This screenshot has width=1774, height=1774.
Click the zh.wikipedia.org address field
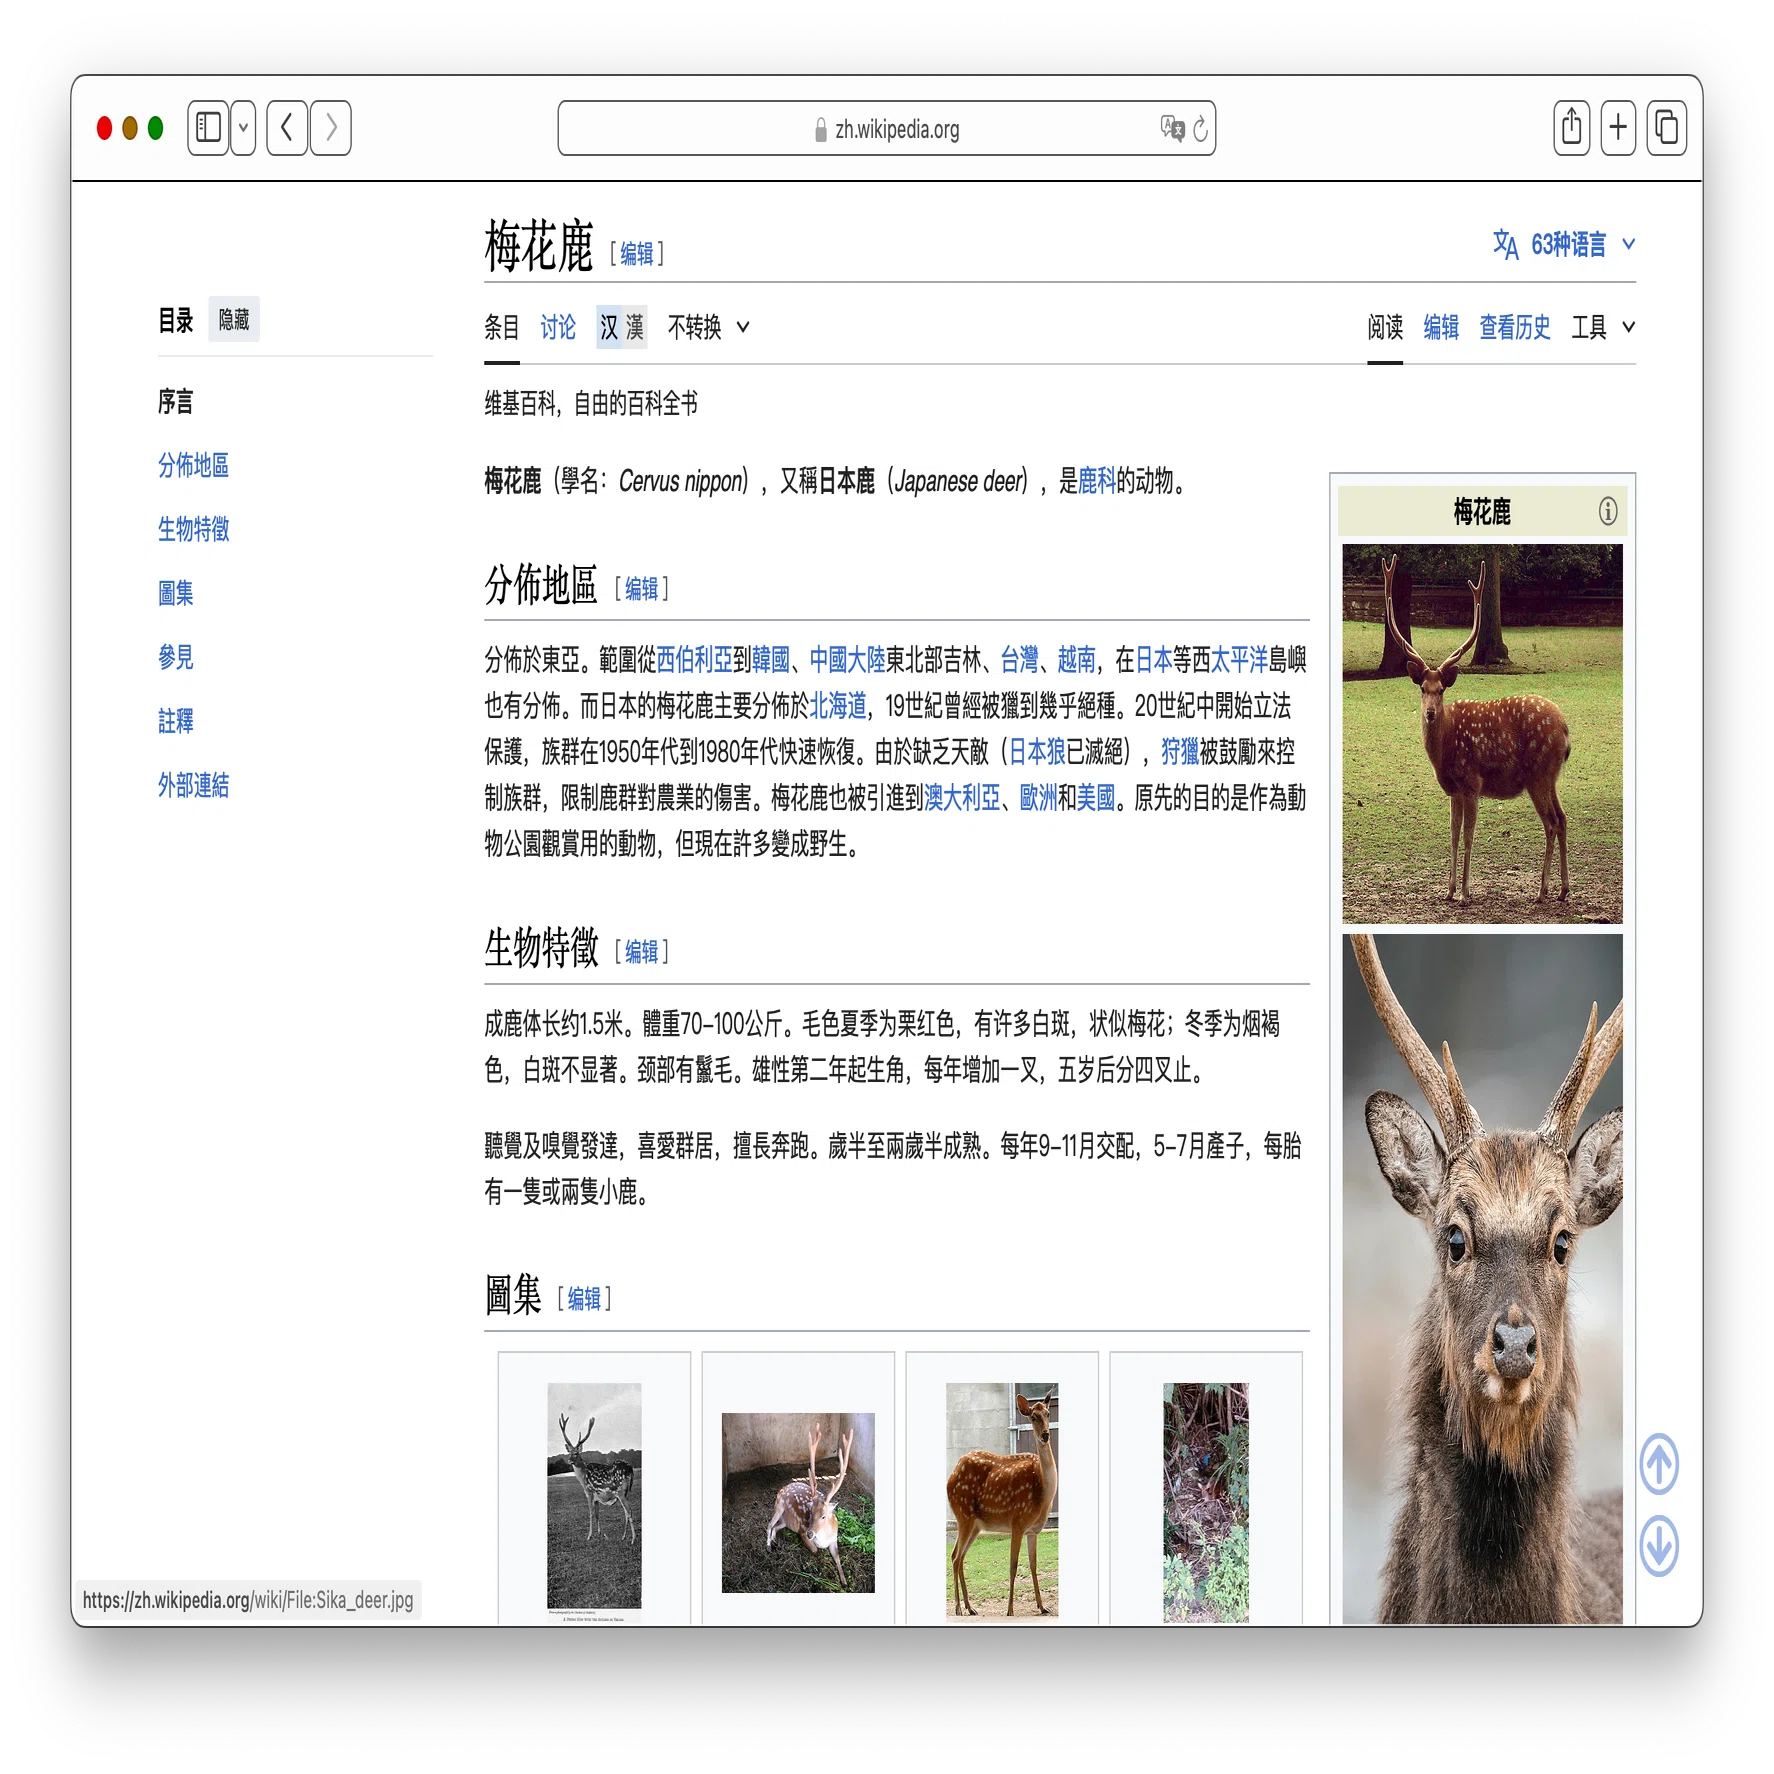[887, 128]
